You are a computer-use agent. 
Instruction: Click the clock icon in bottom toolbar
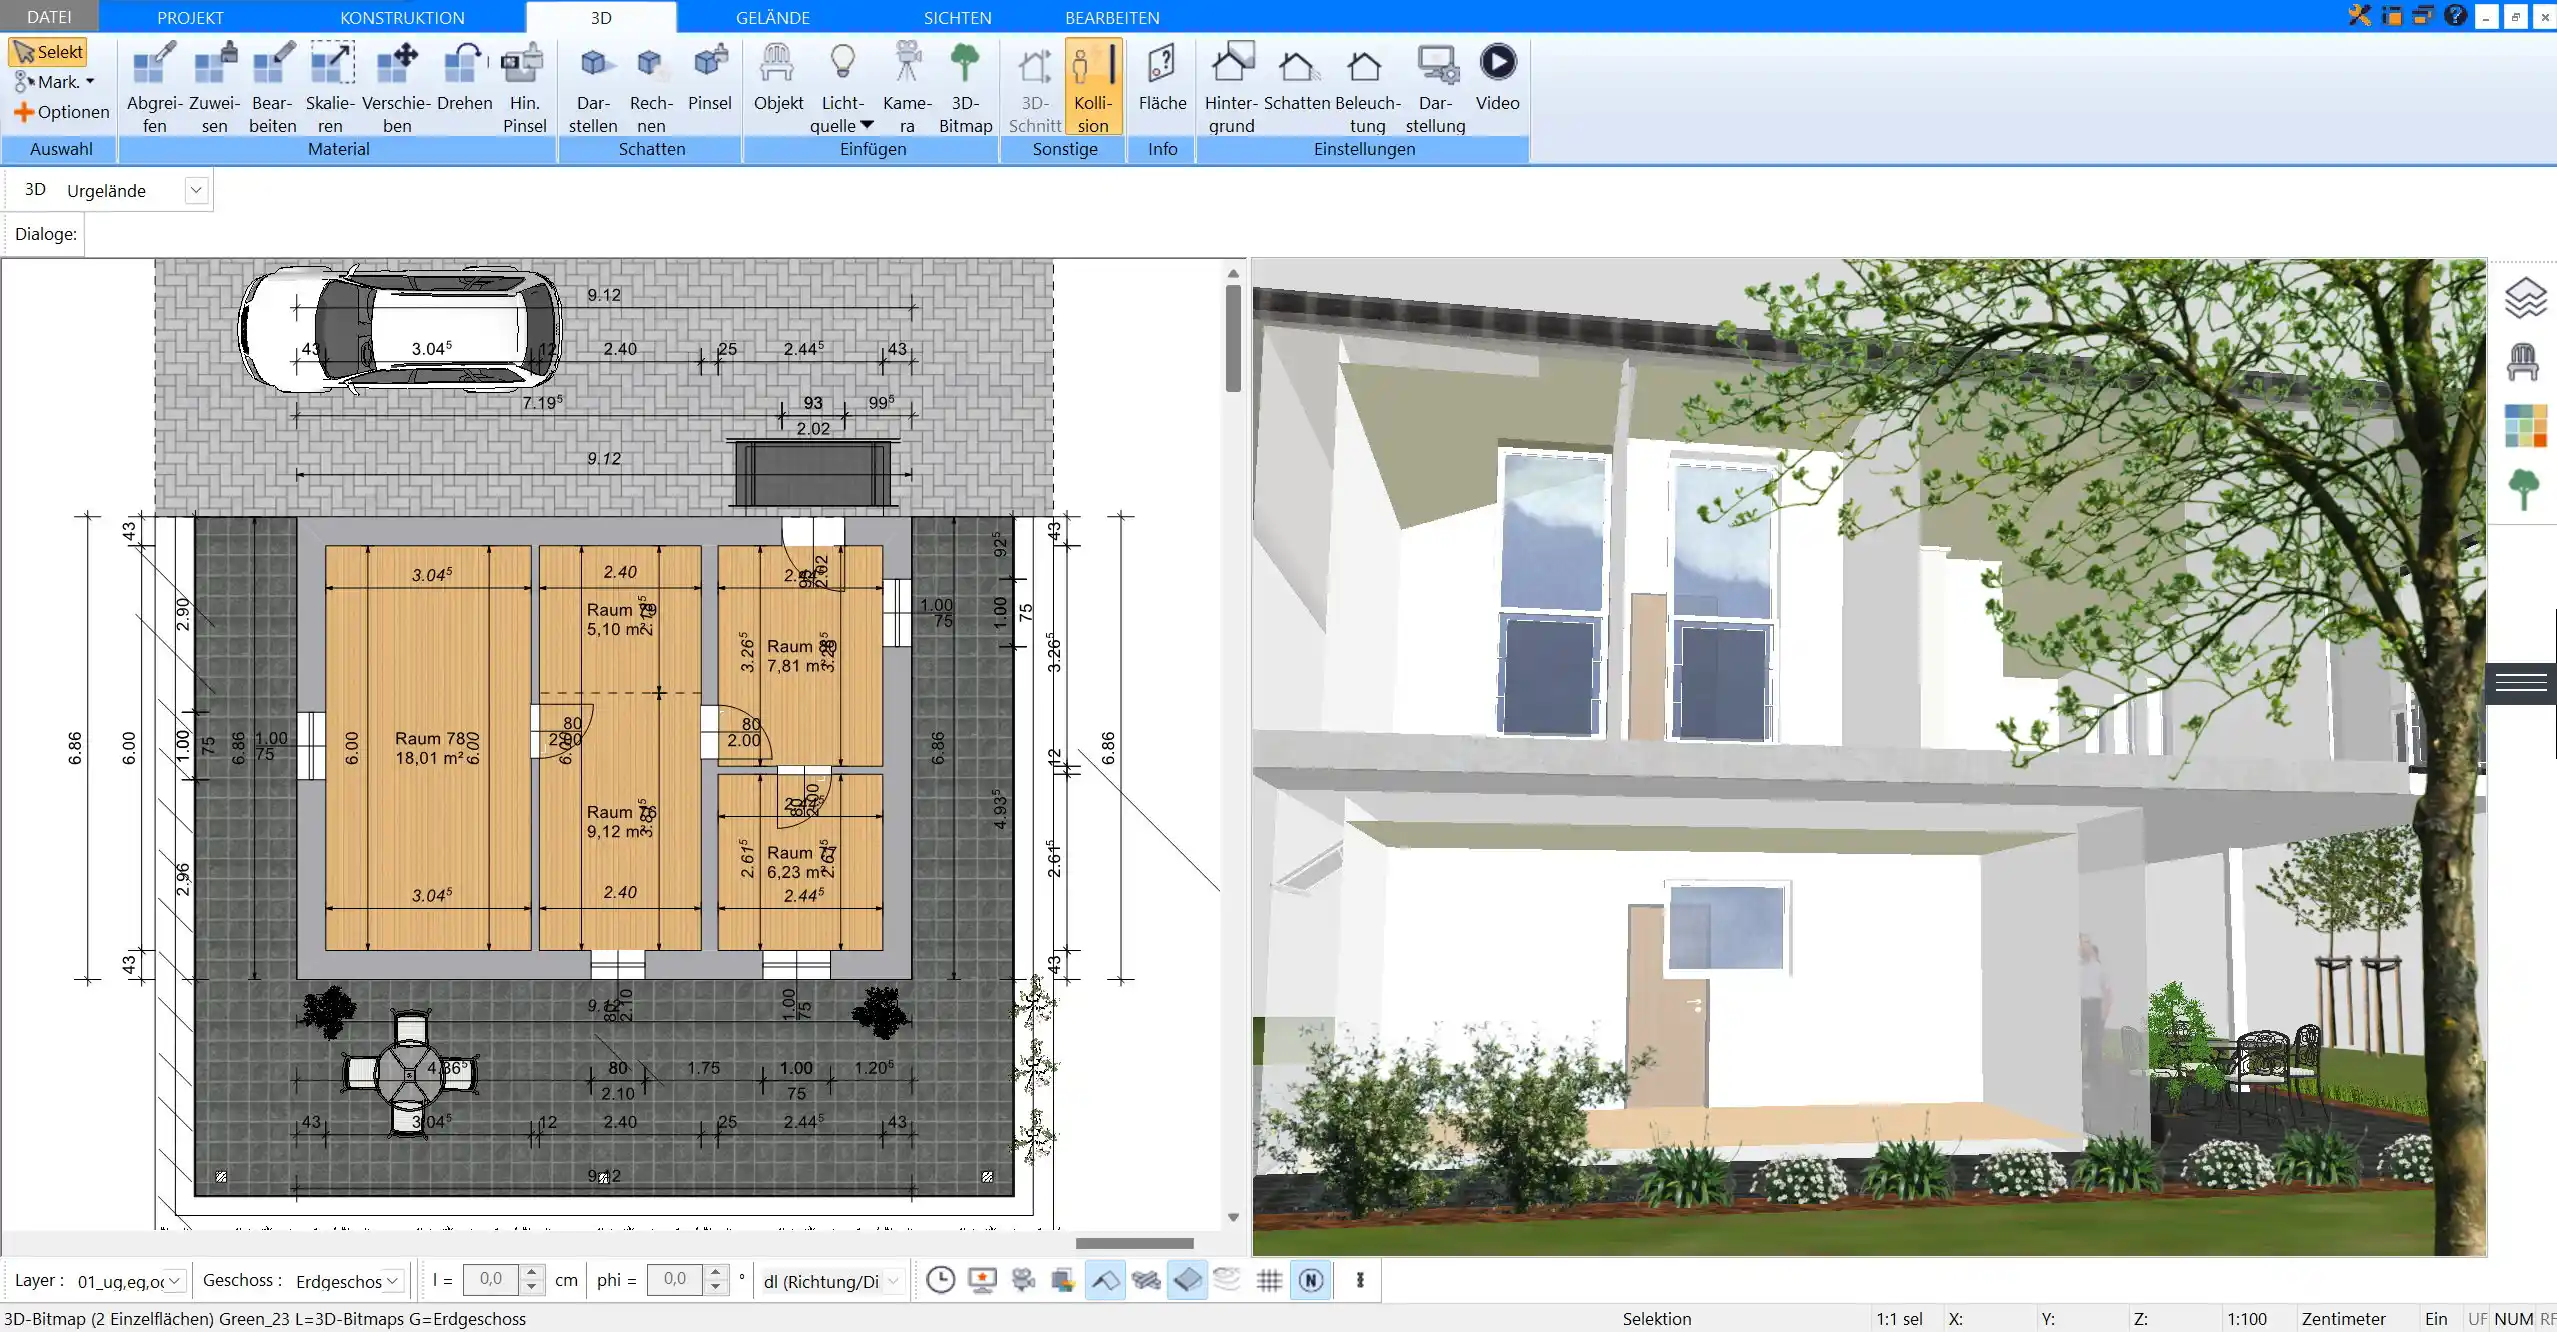[940, 1280]
